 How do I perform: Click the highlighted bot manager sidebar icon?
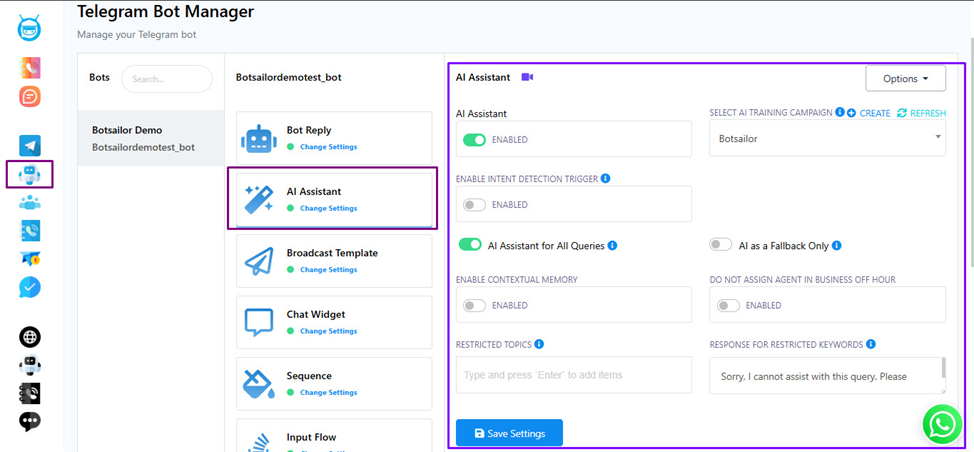pos(30,174)
